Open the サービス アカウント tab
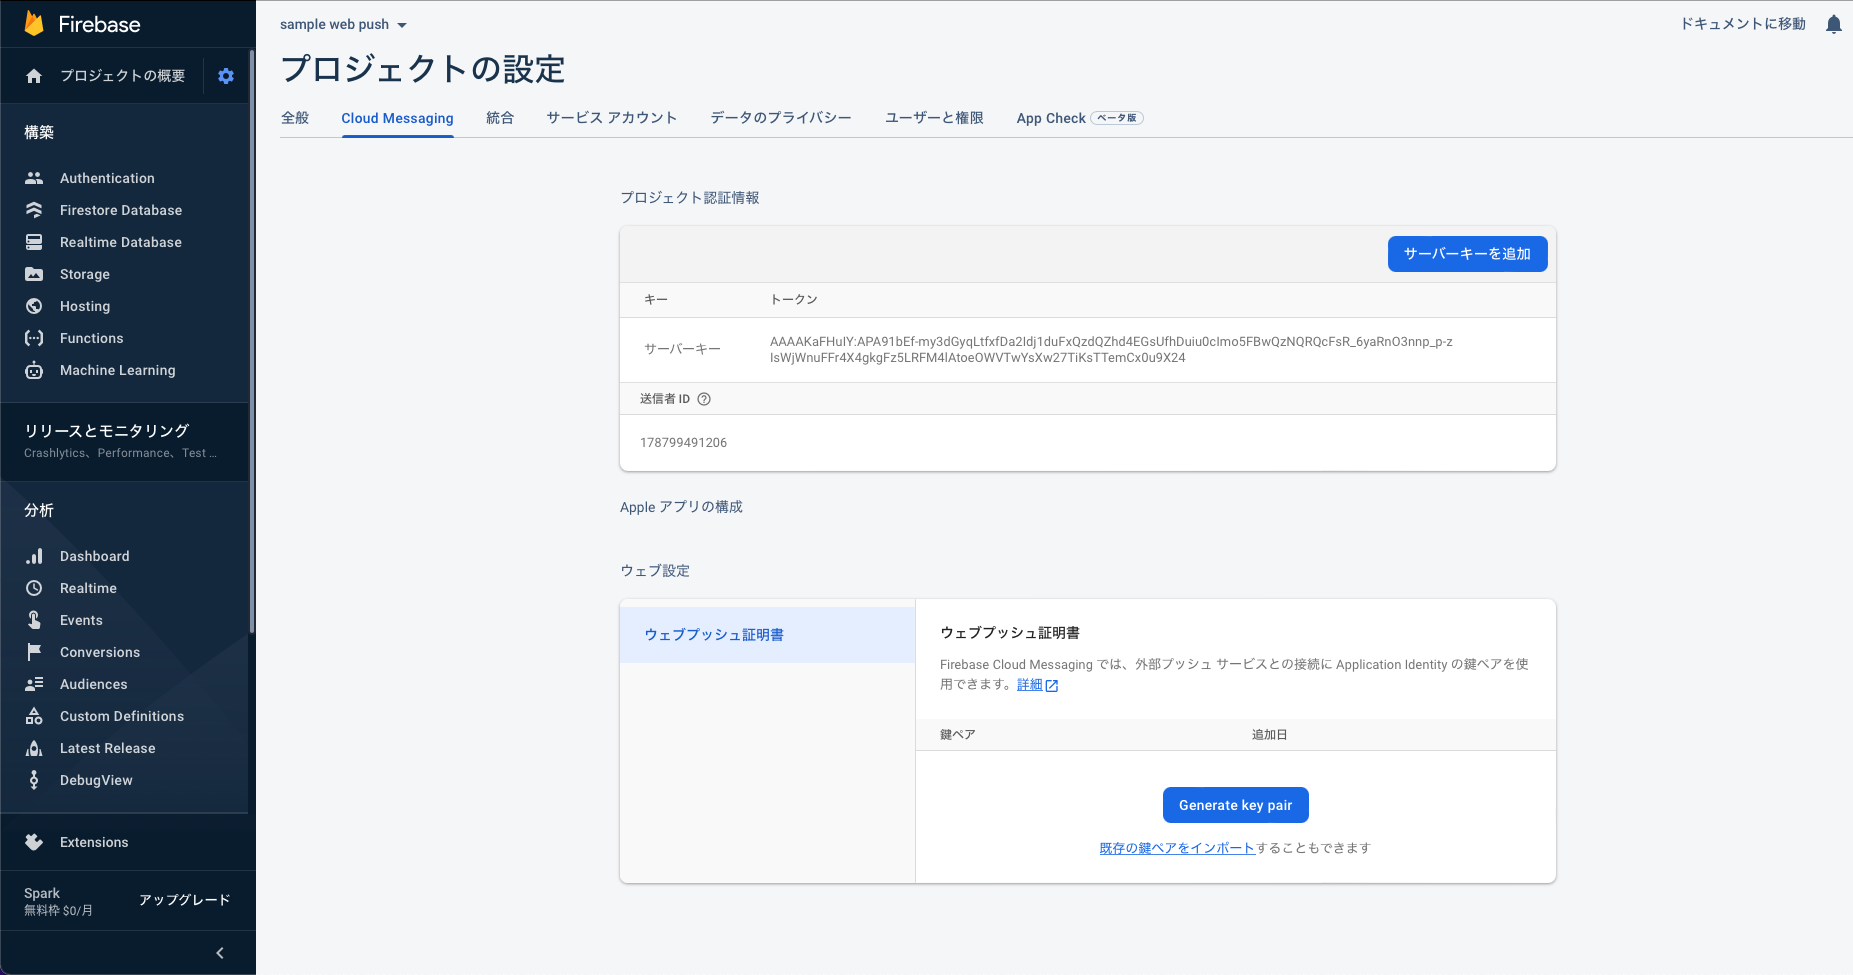This screenshot has width=1853, height=975. click(612, 118)
